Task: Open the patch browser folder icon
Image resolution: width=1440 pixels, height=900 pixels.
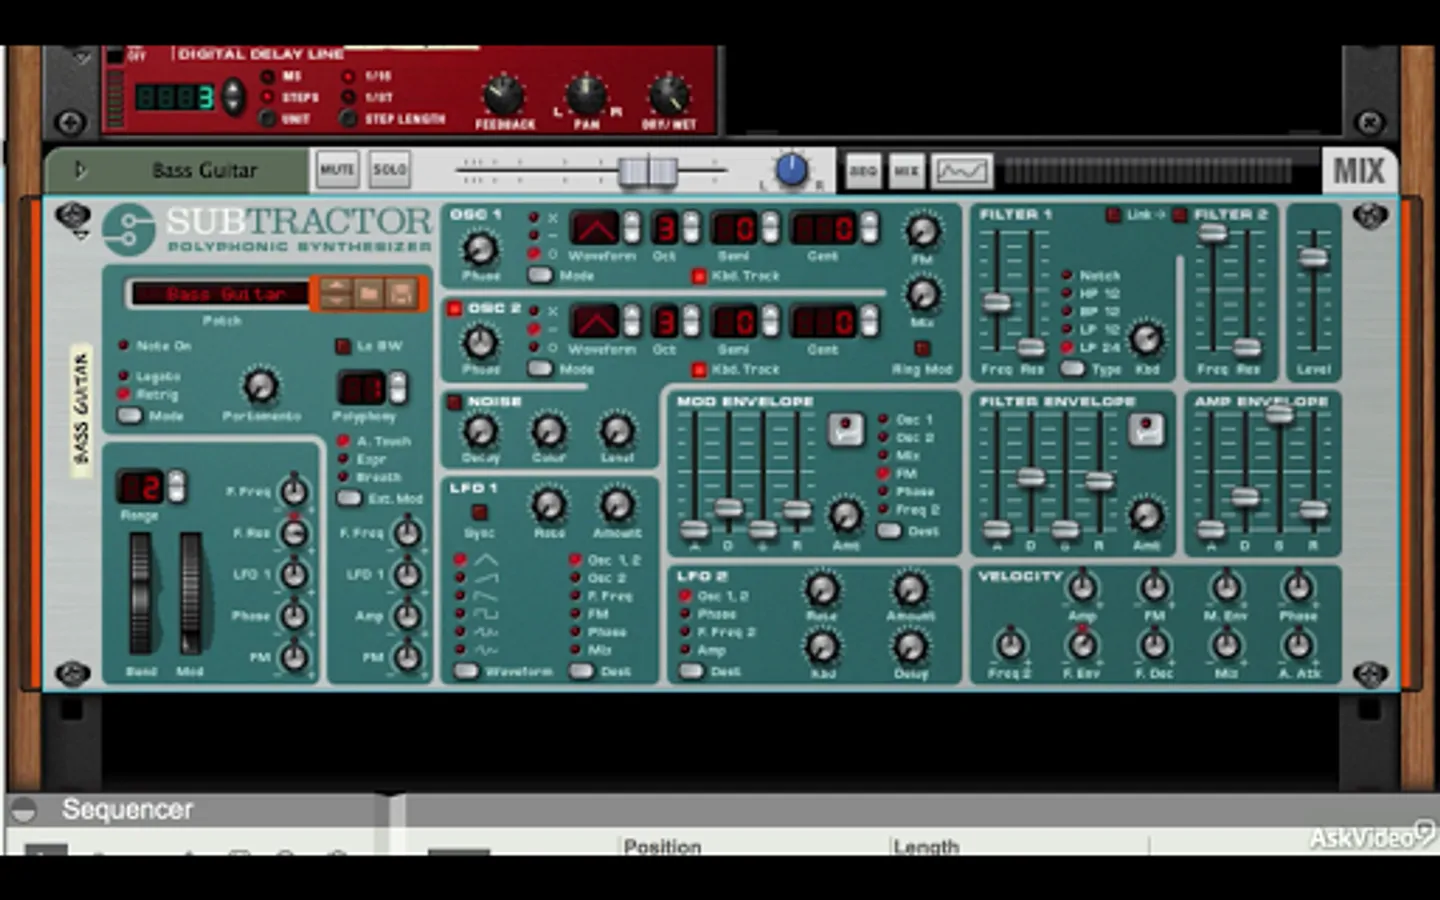Action: point(368,293)
